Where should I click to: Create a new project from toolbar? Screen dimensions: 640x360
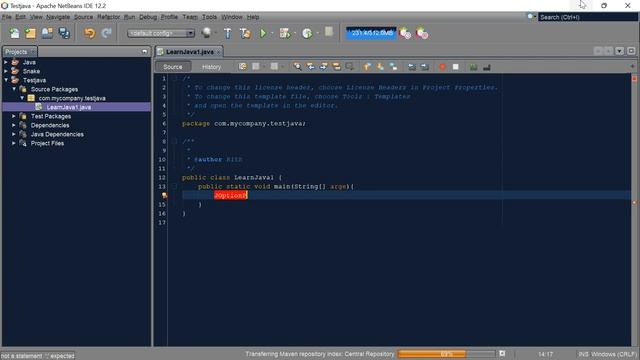(31, 33)
